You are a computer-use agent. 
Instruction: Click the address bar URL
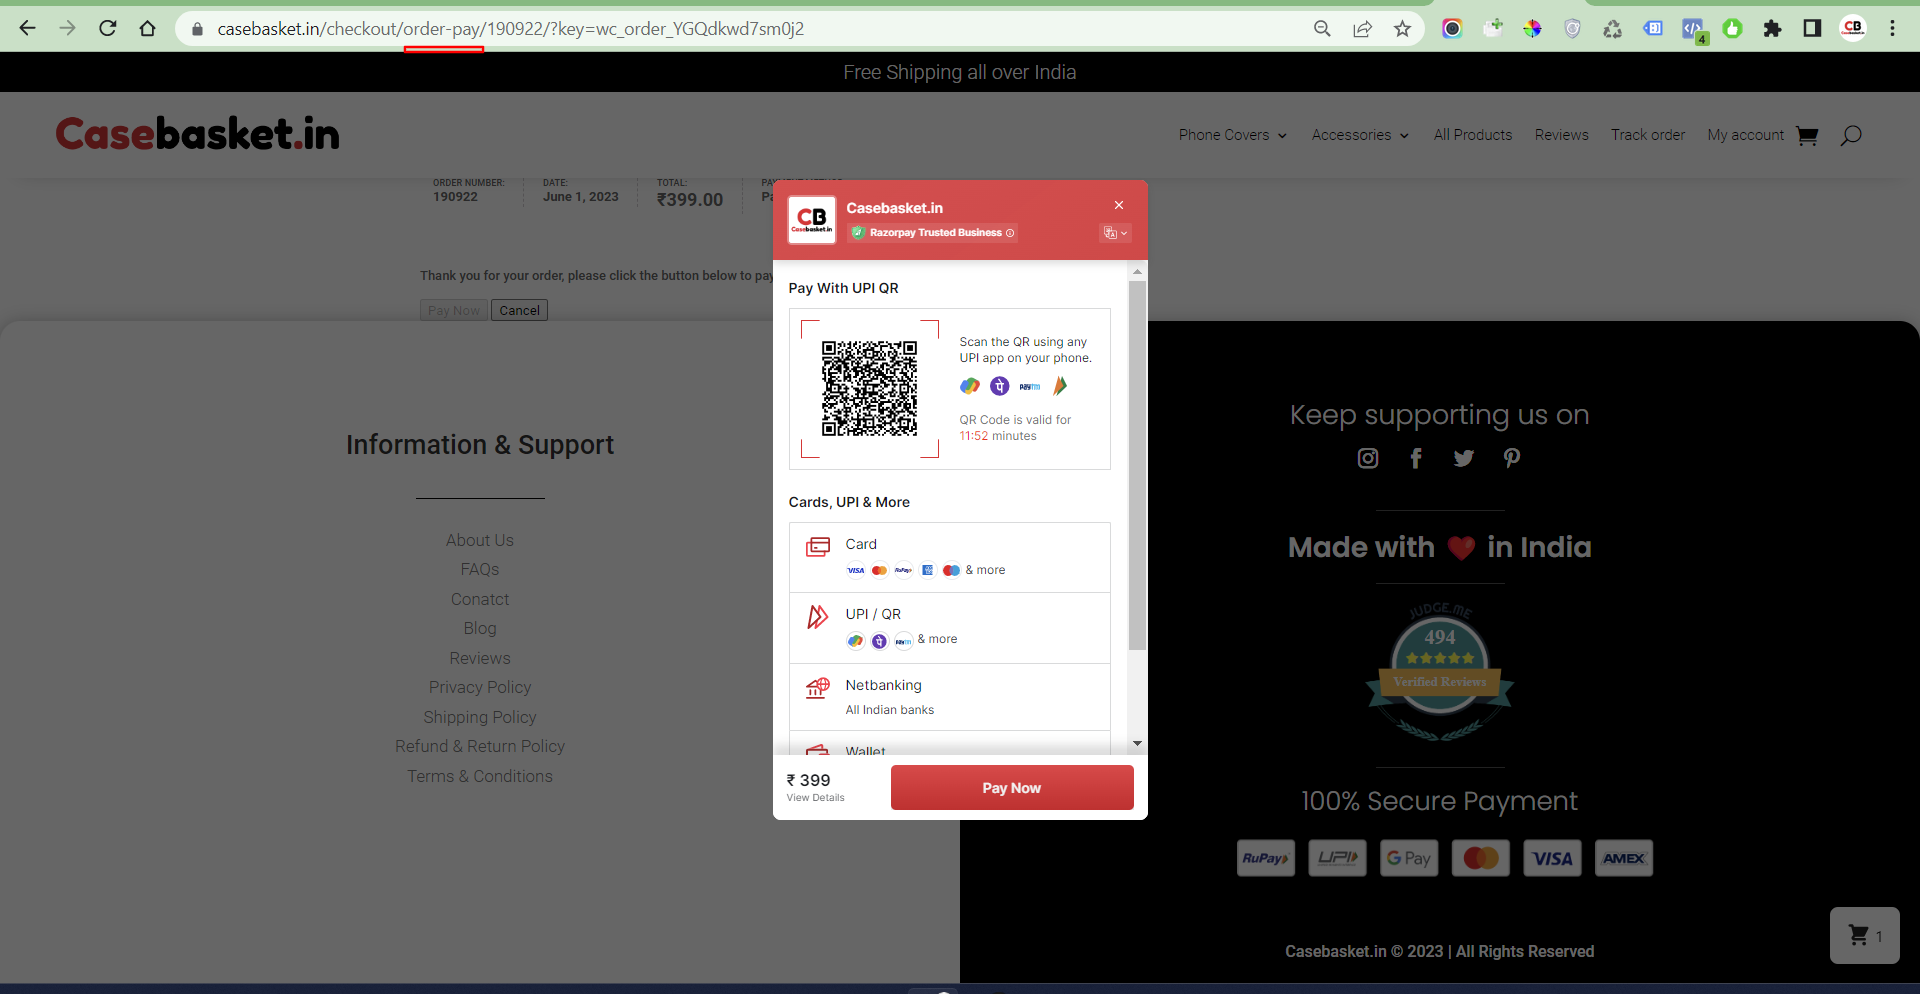click(510, 29)
